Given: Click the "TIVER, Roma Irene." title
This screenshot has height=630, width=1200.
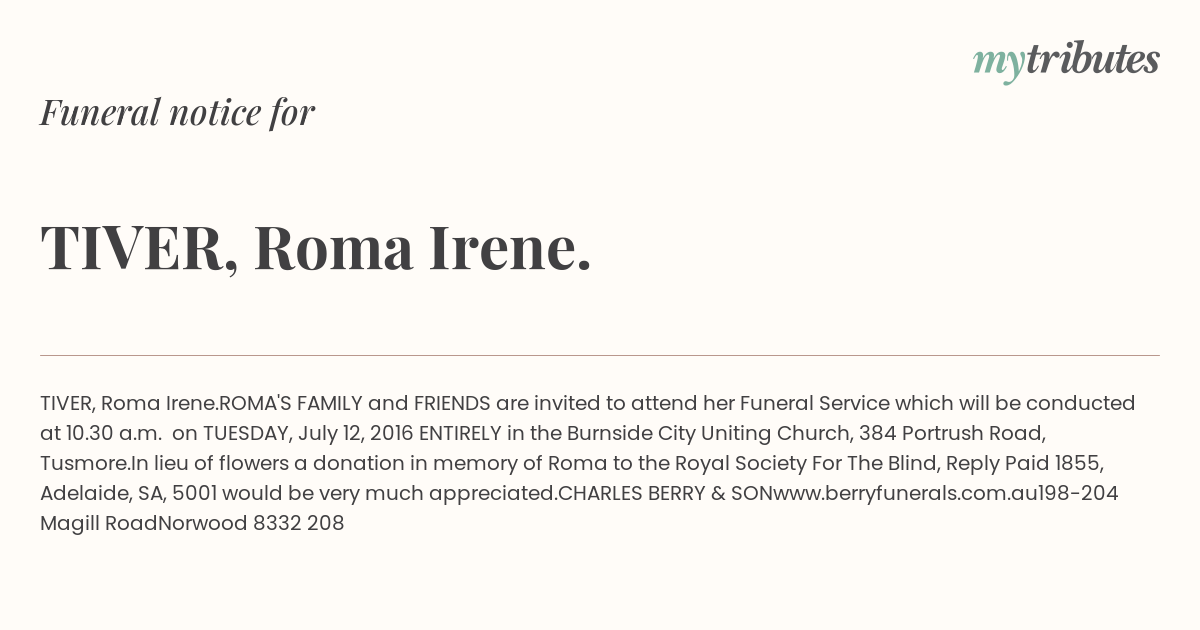Looking at the screenshot, I should [316, 248].
